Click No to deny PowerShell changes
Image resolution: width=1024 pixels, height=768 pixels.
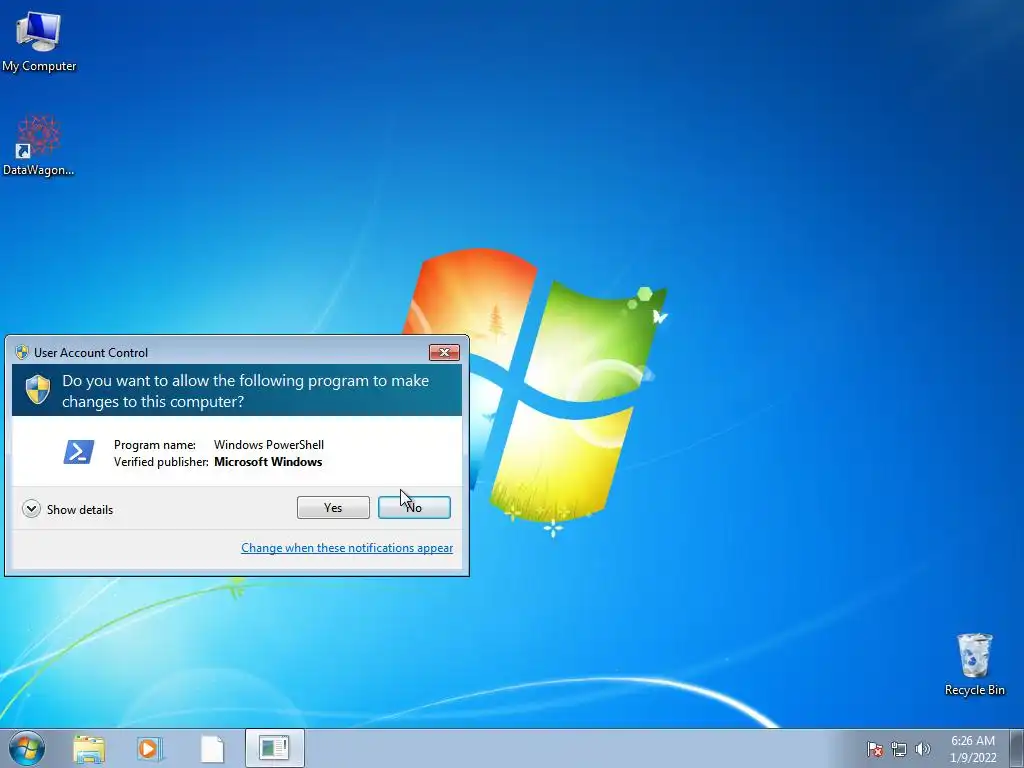[x=414, y=507]
